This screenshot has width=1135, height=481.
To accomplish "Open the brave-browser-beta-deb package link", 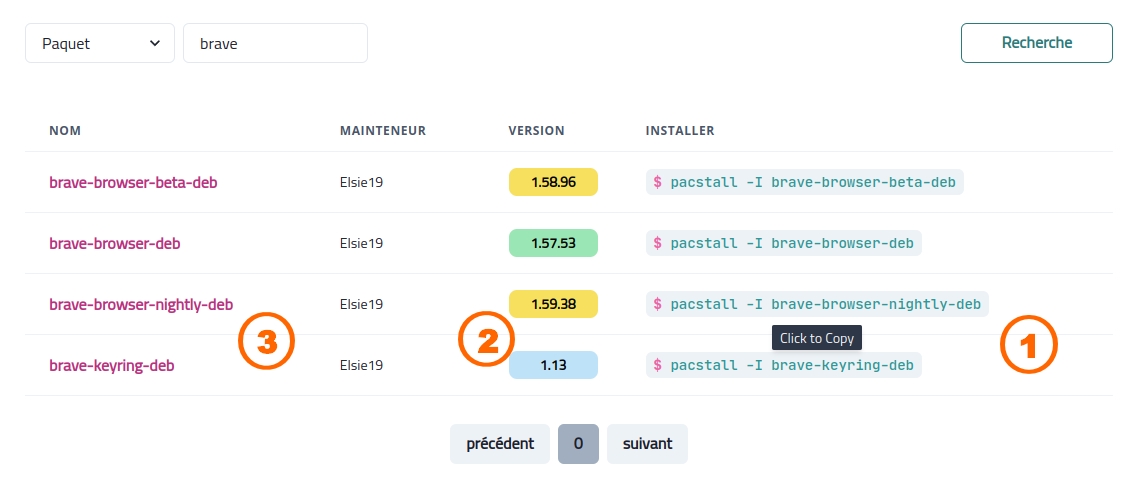I will pyautogui.click(x=133, y=182).
